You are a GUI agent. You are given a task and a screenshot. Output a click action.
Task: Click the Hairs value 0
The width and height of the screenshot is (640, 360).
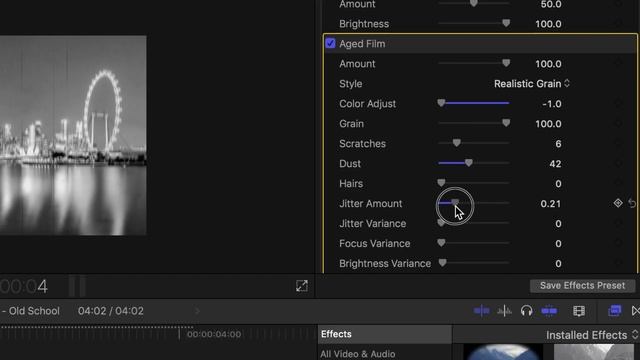[x=558, y=184]
